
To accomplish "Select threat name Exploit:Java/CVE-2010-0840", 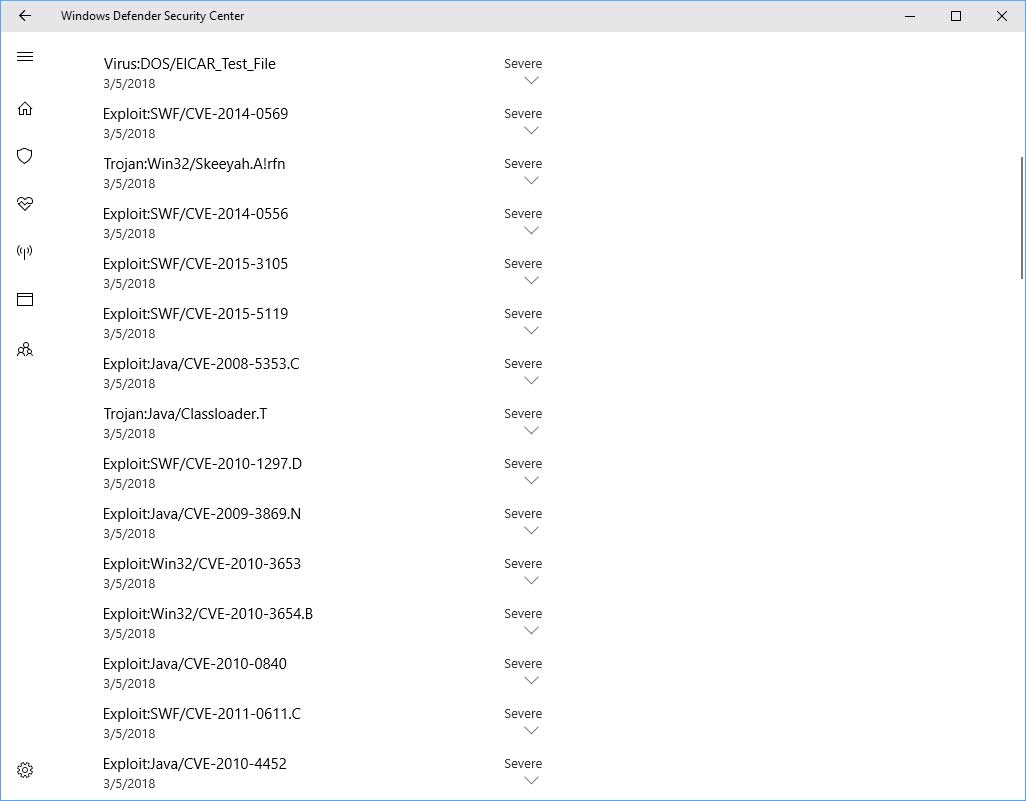I will (x=194, y=664).
